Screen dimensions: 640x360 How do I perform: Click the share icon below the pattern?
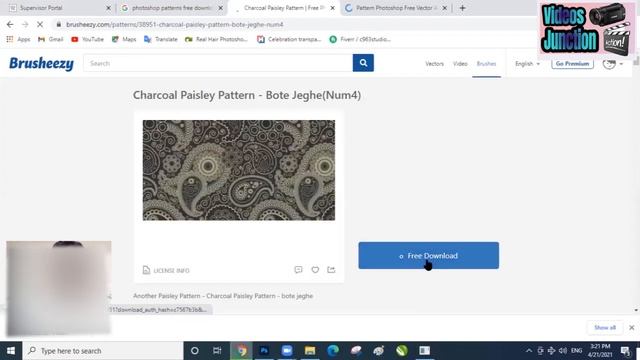pos(331,270)
